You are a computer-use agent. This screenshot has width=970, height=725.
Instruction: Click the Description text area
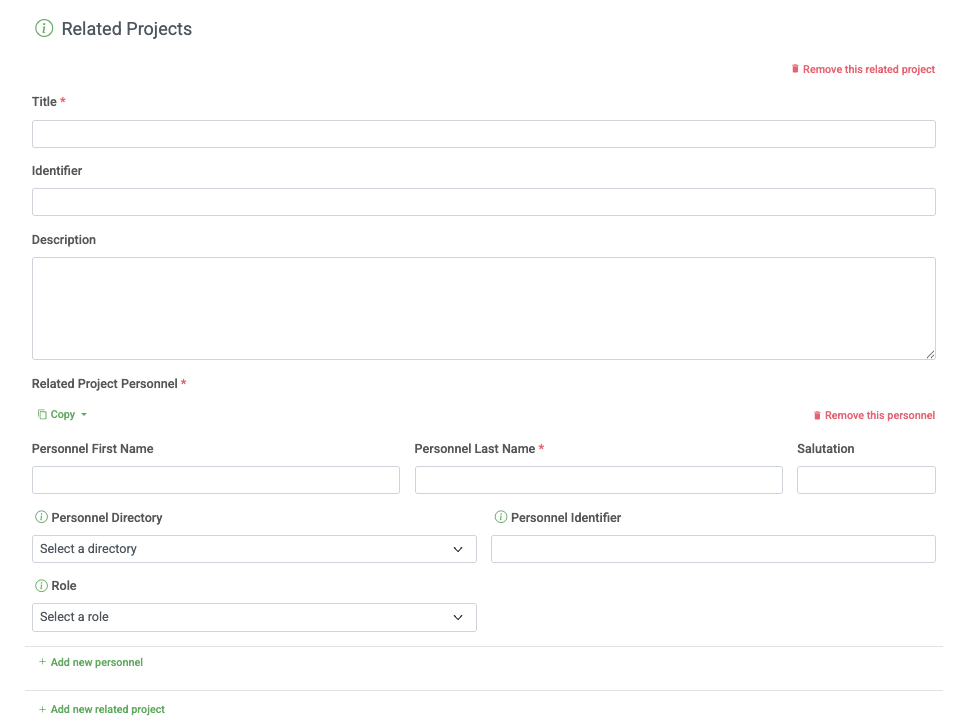(484, 305)
